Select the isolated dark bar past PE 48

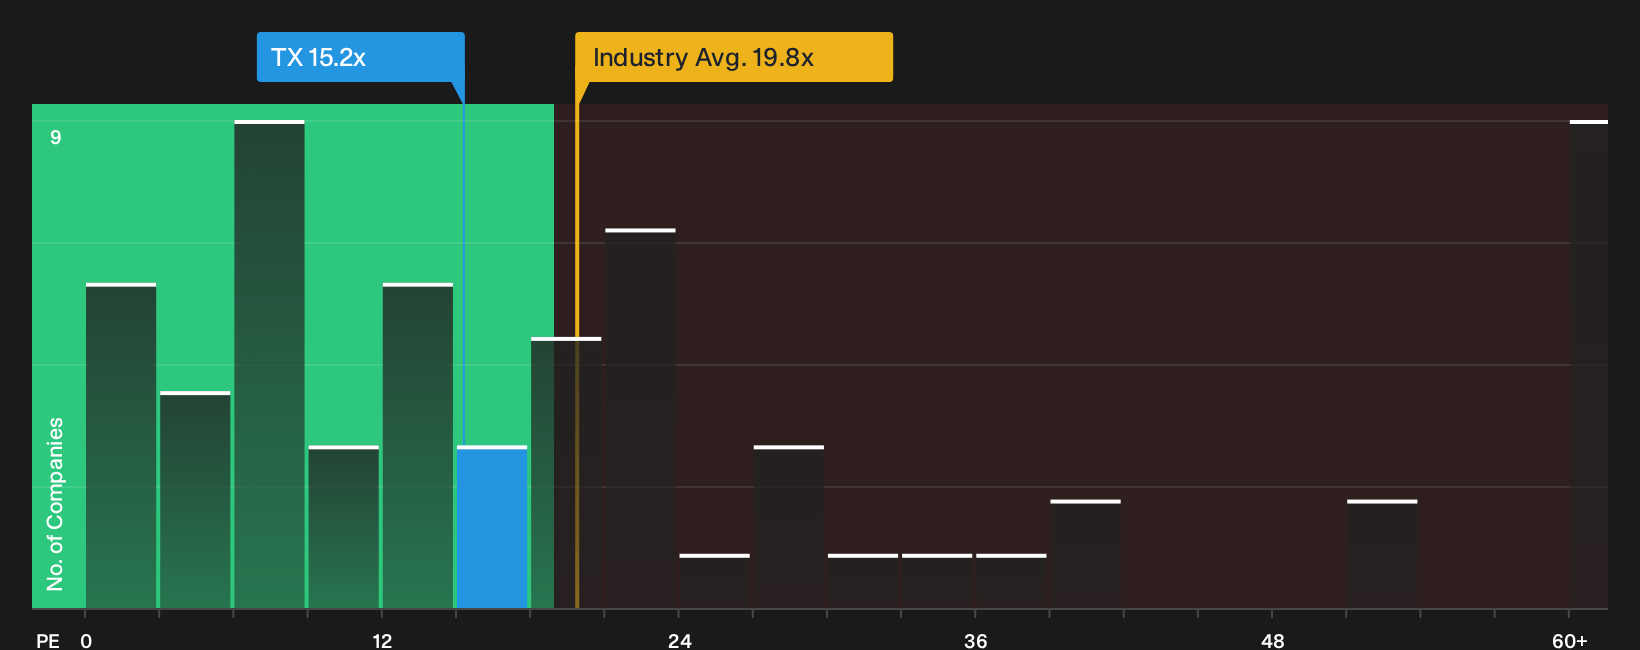[x=1382, y=554]
